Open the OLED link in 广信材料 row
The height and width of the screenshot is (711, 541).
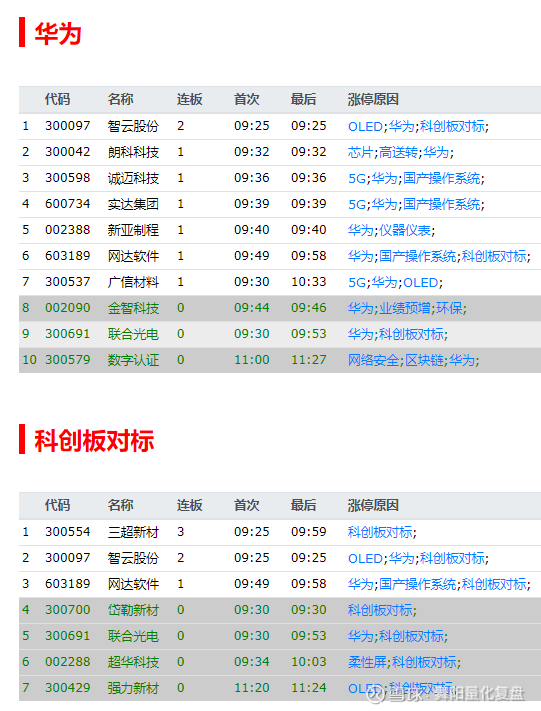click(x=420, y=282)
